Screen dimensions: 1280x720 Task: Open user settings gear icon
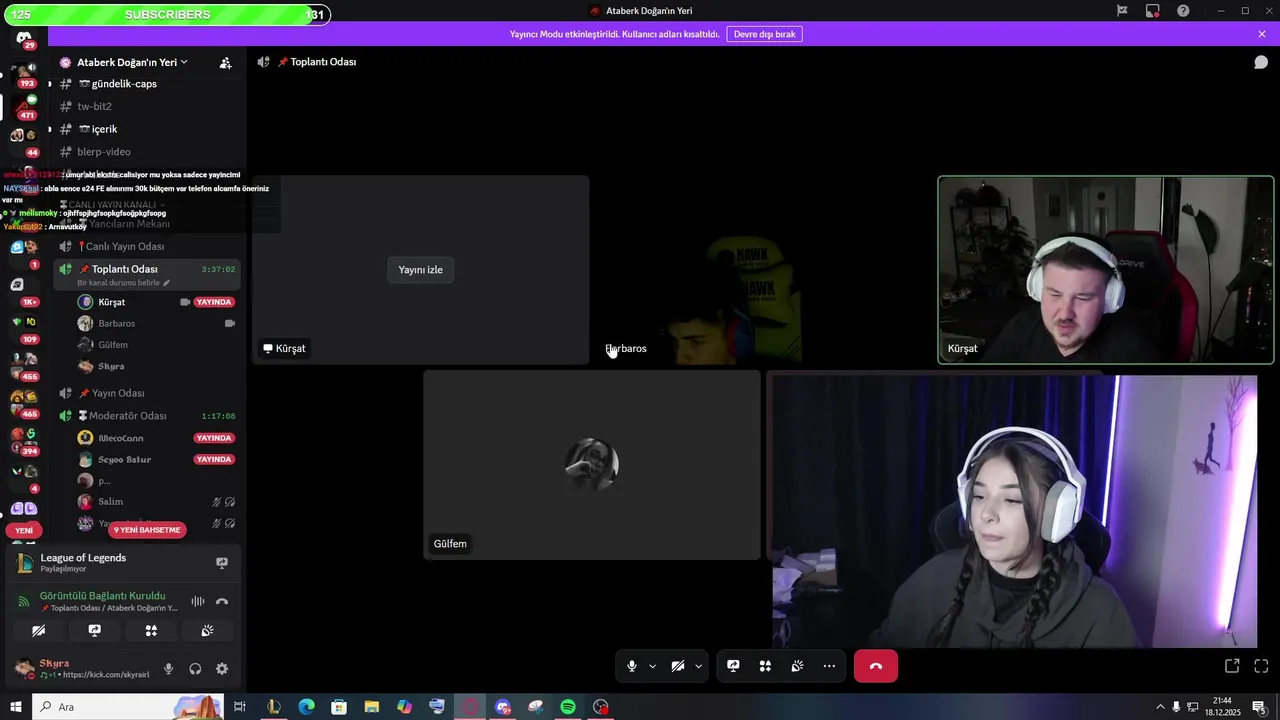click(222, 669)
